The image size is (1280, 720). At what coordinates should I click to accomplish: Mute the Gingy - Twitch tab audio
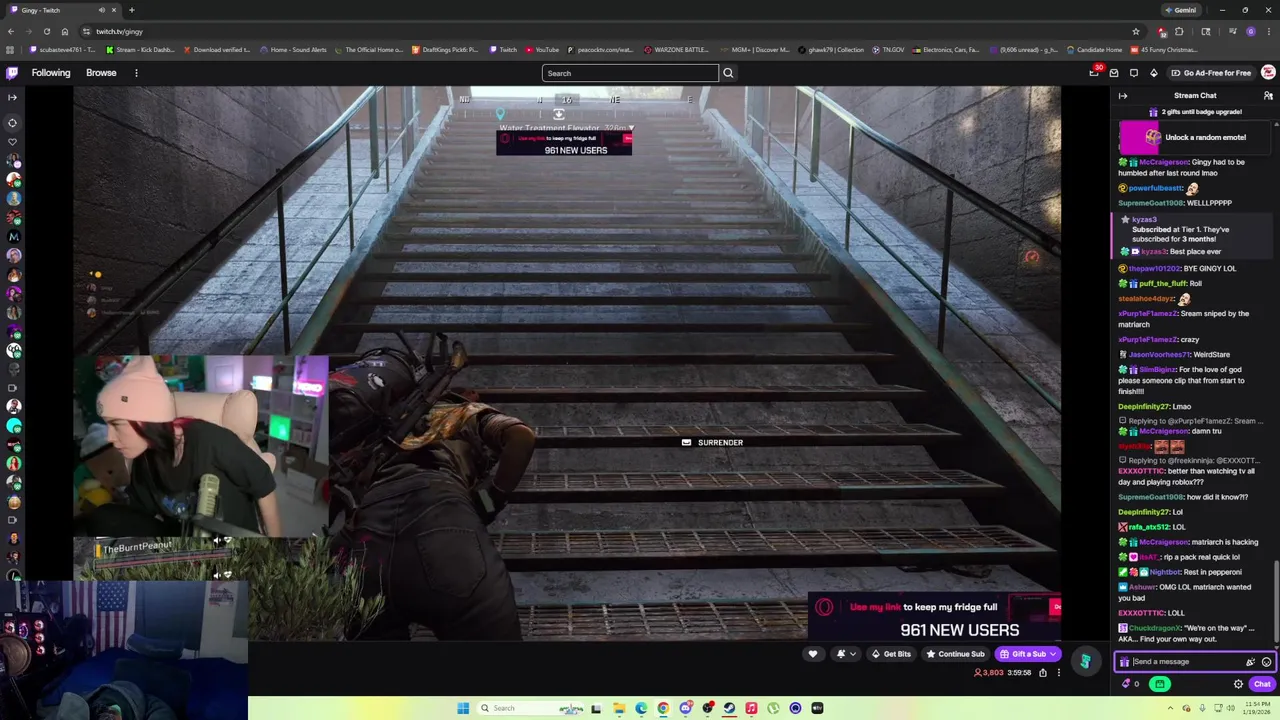101,10
